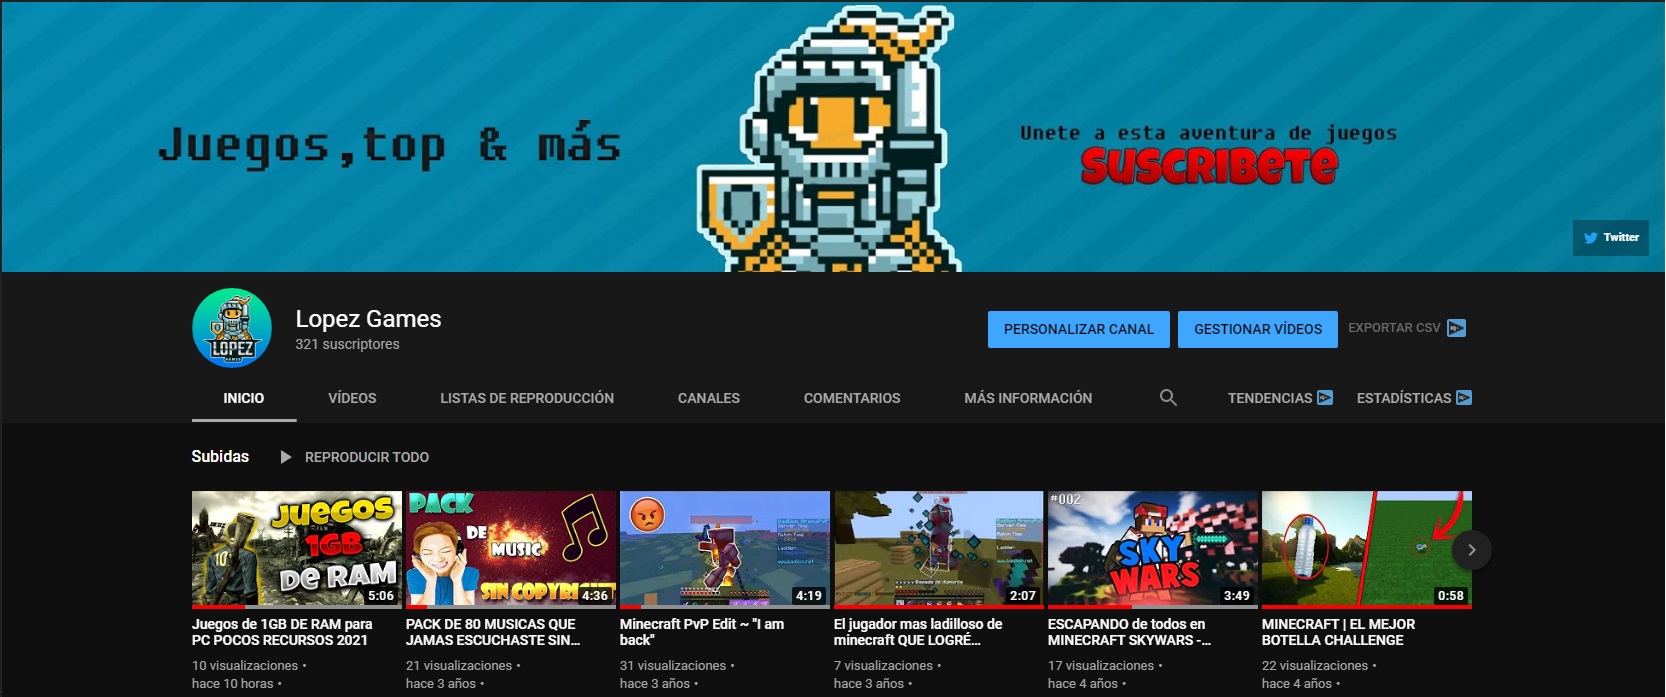
Task: Open the MÁS INFORMACIÓN tab
Action: point(1028,398)
